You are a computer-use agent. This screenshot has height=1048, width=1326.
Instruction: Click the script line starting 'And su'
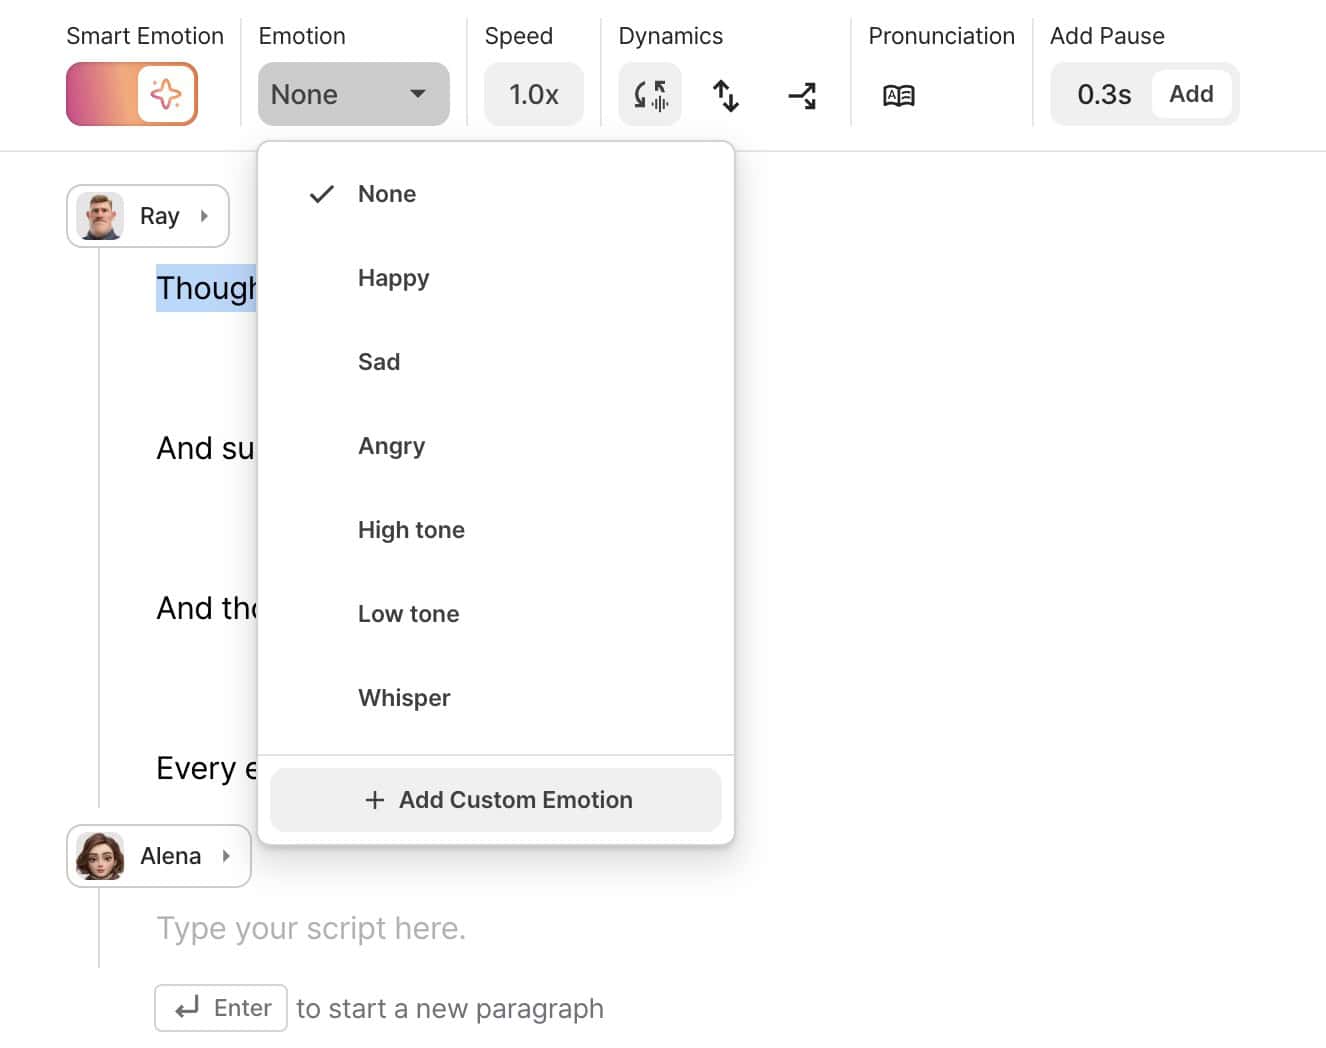(x=206, y=448)
